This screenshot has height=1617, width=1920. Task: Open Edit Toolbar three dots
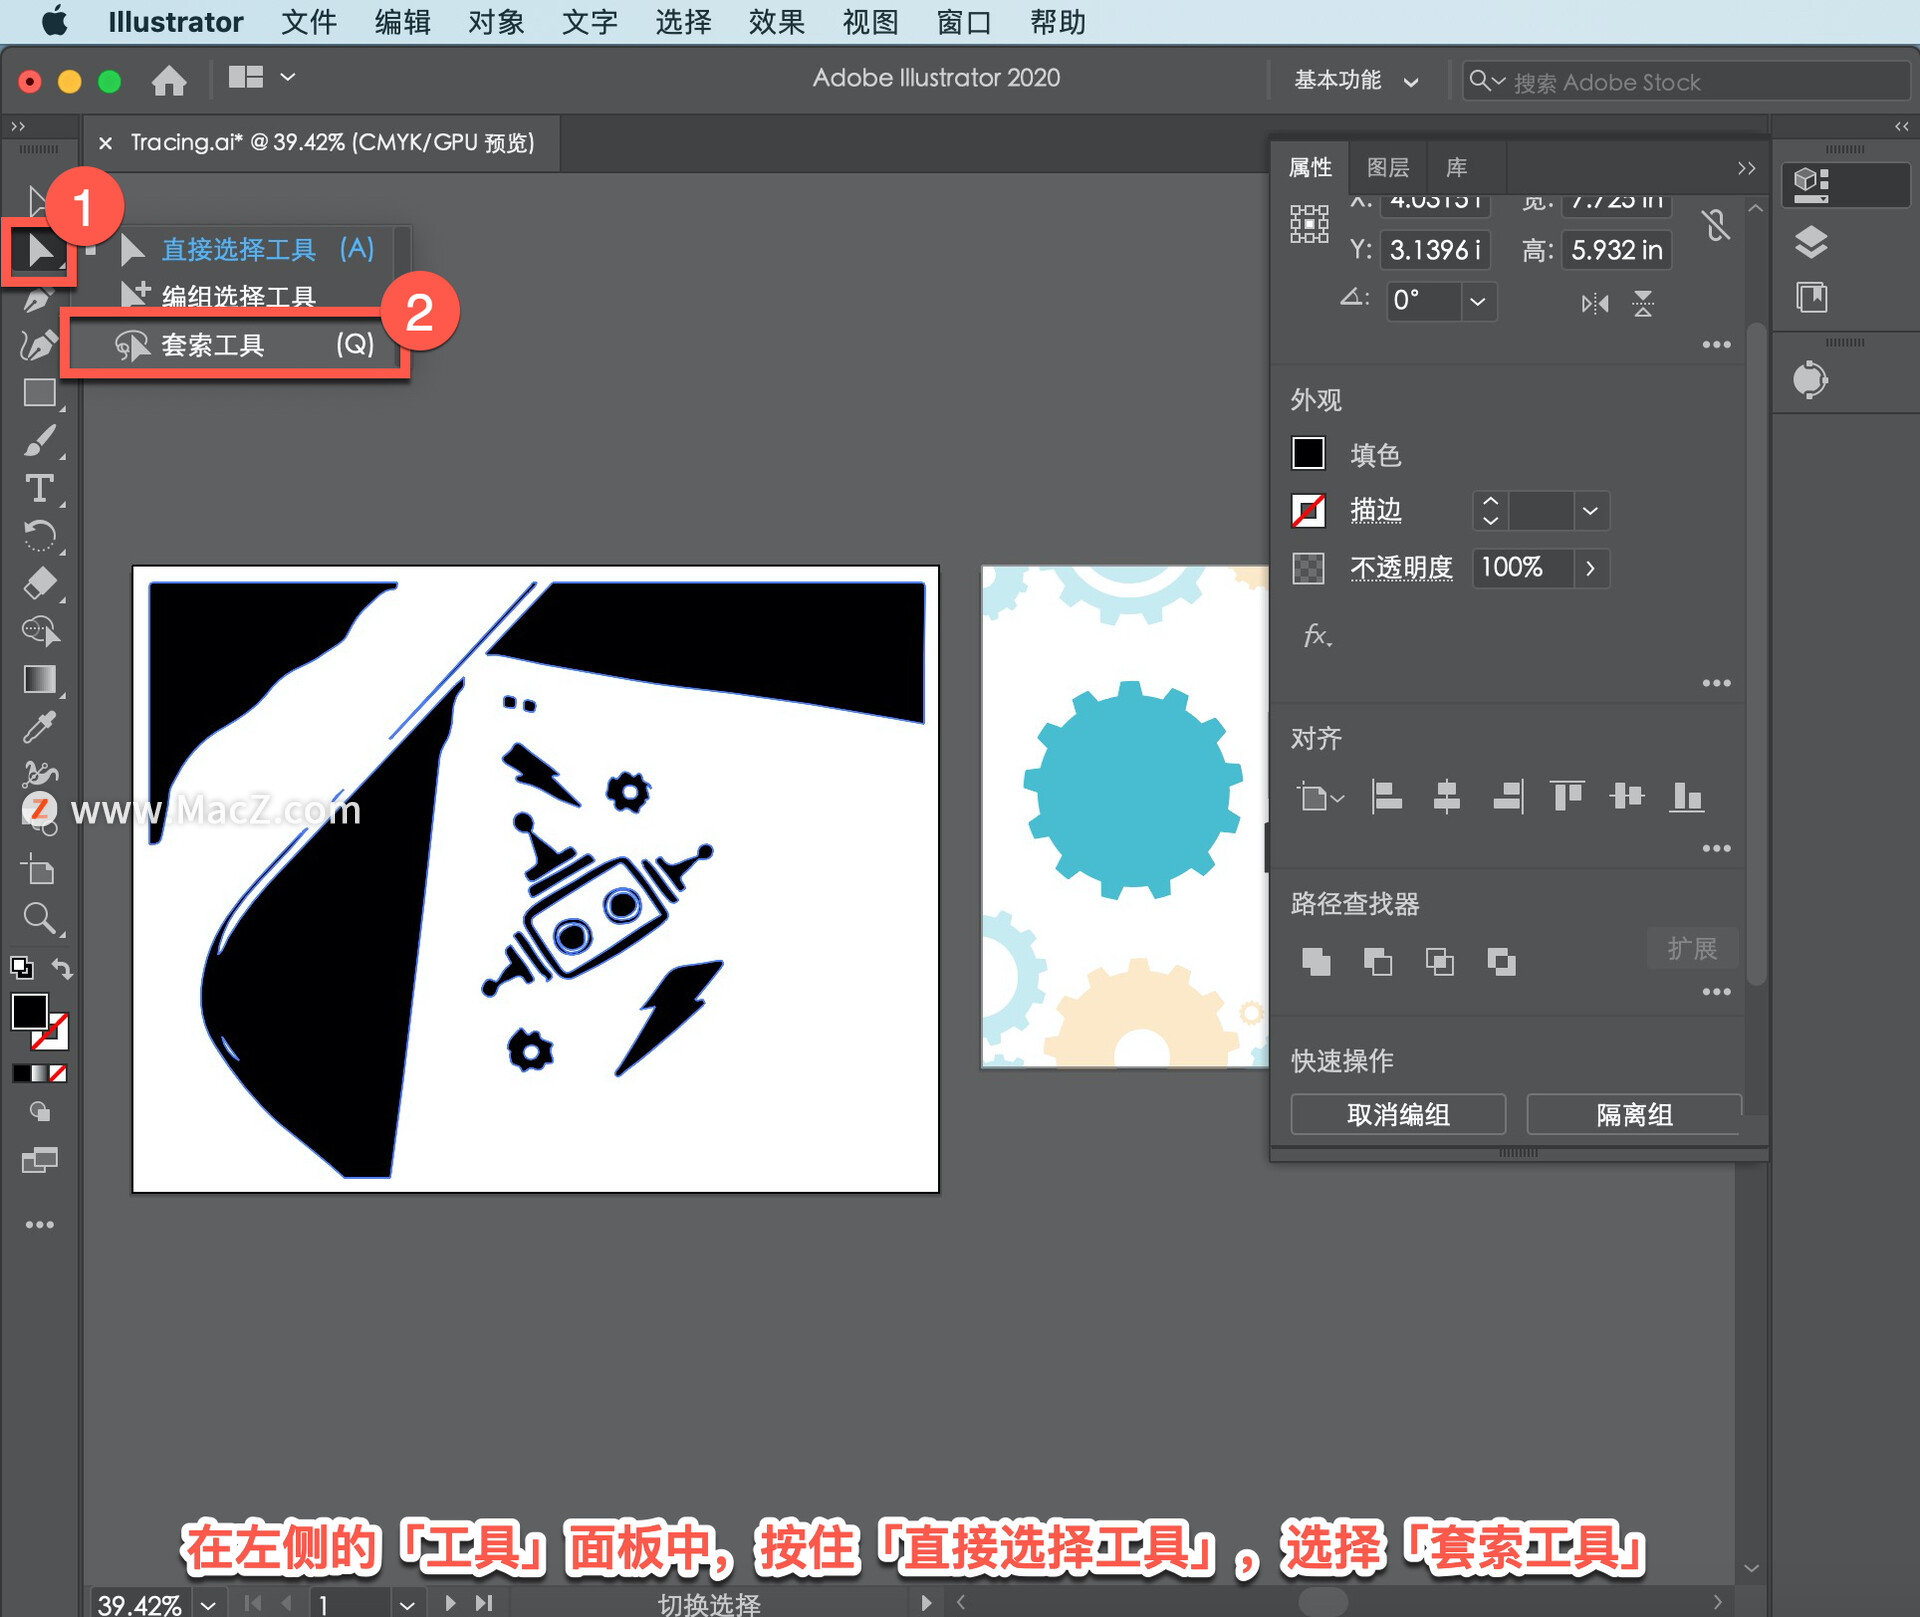tap(39, 1225)
